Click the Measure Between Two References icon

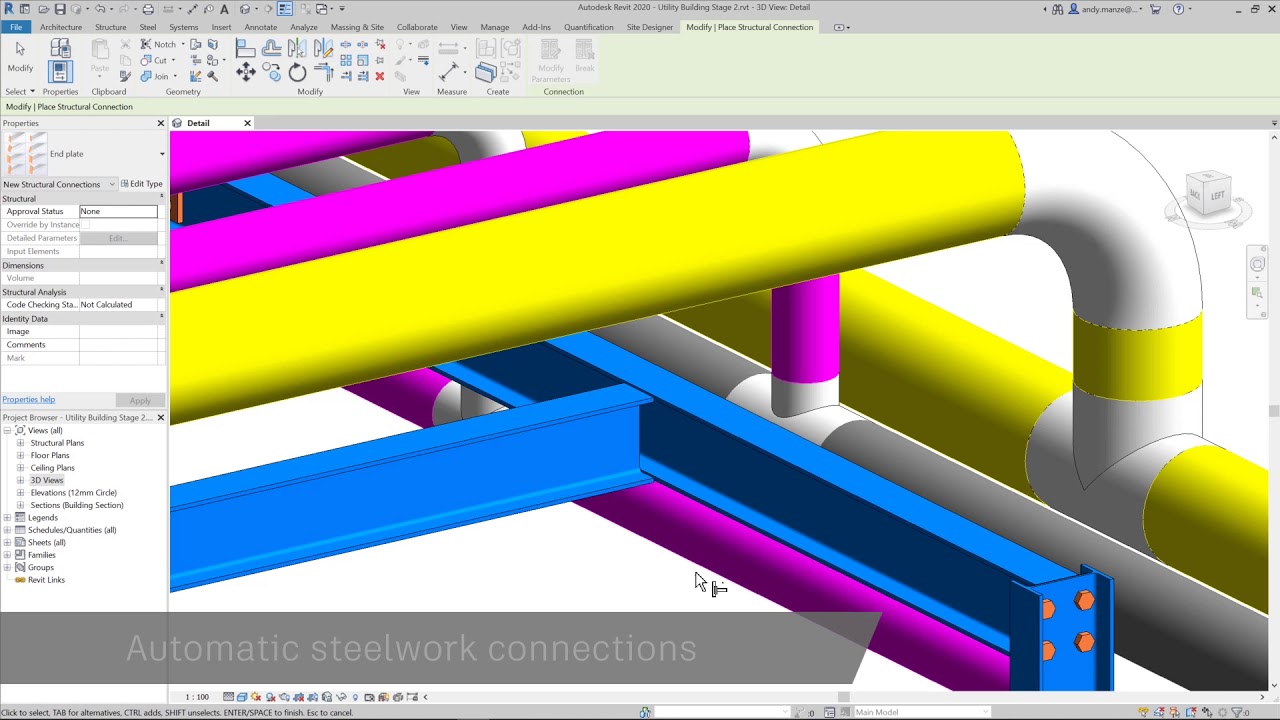[x=448, y=47]
